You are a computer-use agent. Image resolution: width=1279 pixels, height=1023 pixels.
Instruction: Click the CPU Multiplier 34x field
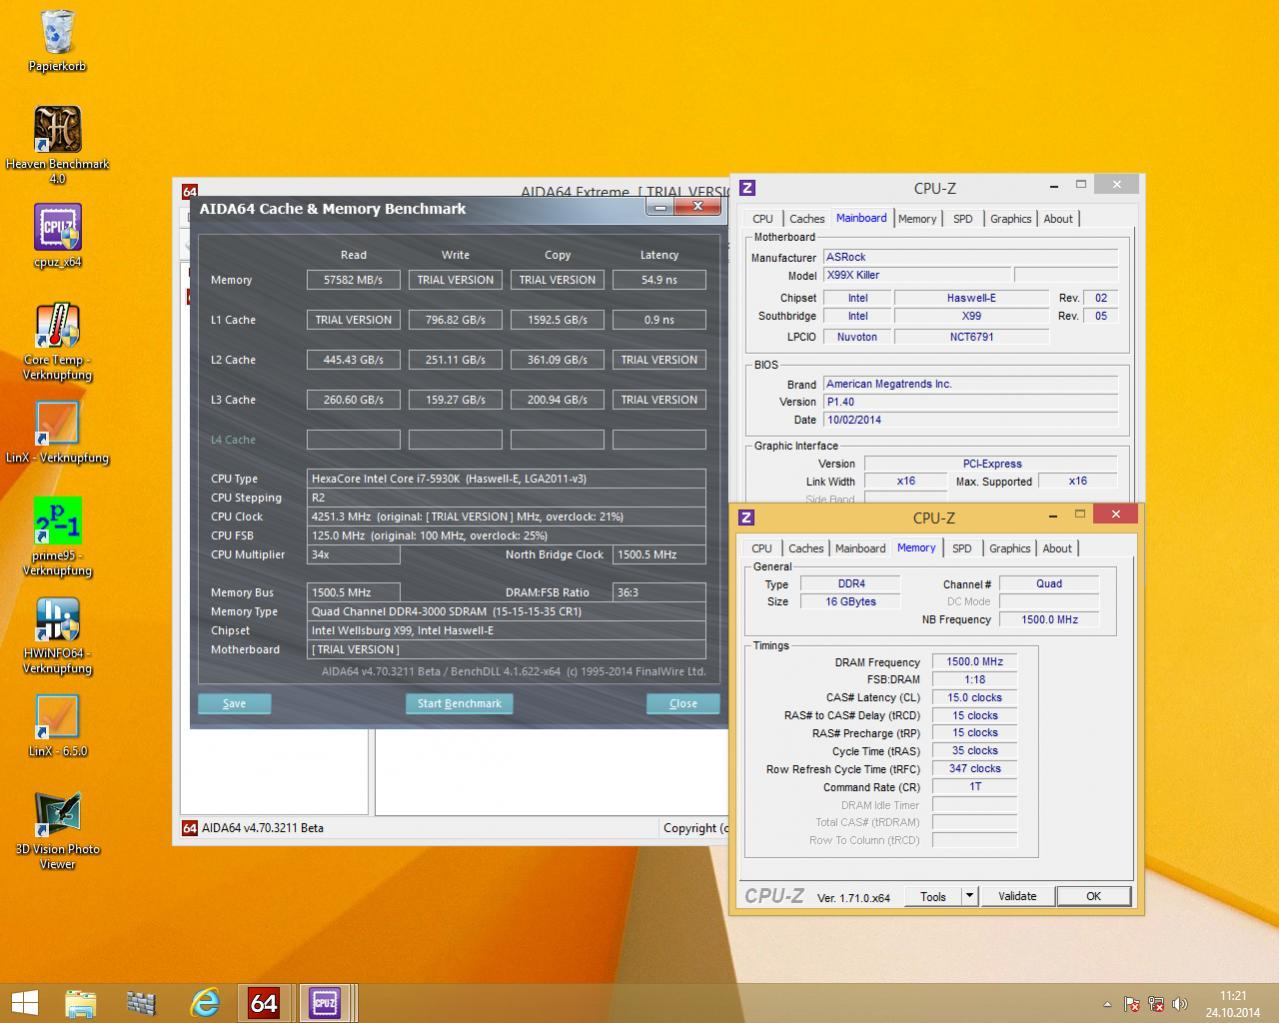353,554
